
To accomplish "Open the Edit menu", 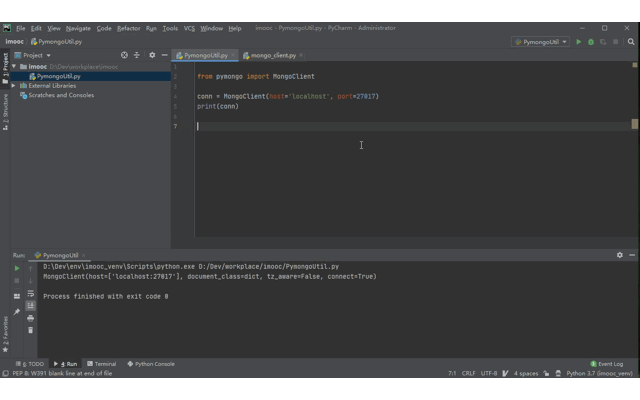I will (36, 28).
